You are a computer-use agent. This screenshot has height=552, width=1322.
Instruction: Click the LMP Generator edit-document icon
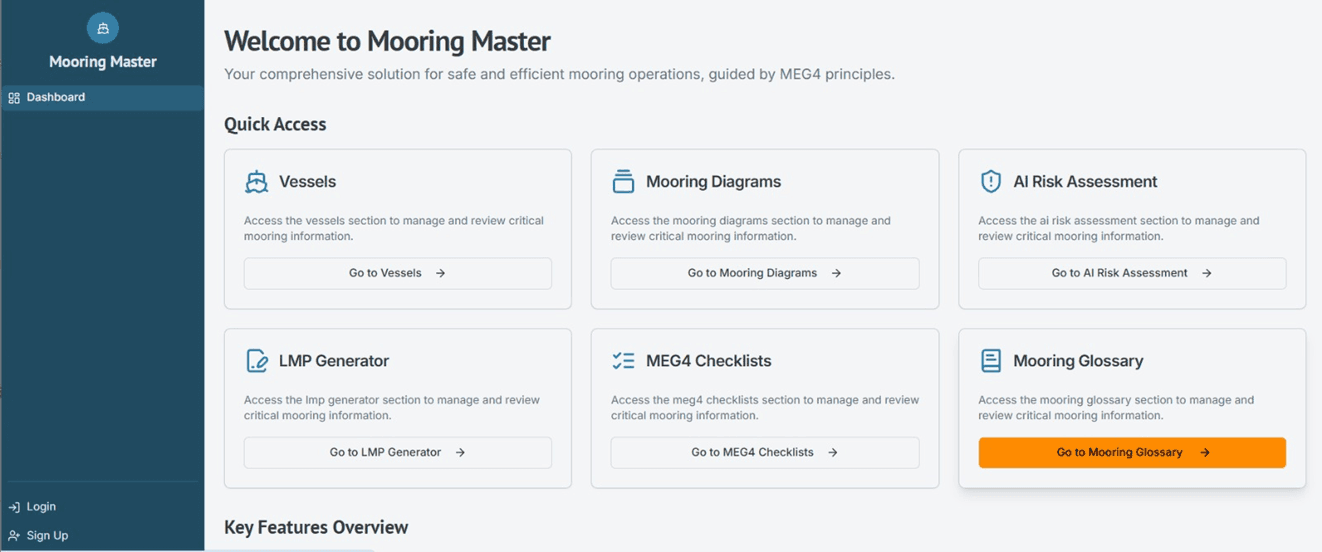pos(257,361)
